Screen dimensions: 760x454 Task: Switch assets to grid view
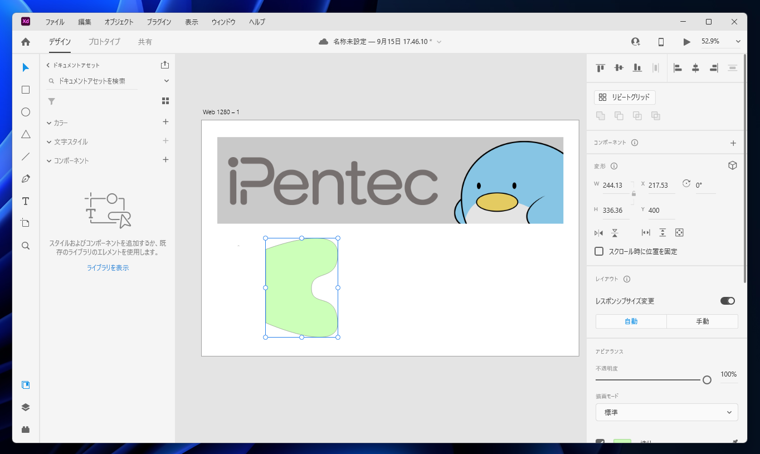click(165, 101)
